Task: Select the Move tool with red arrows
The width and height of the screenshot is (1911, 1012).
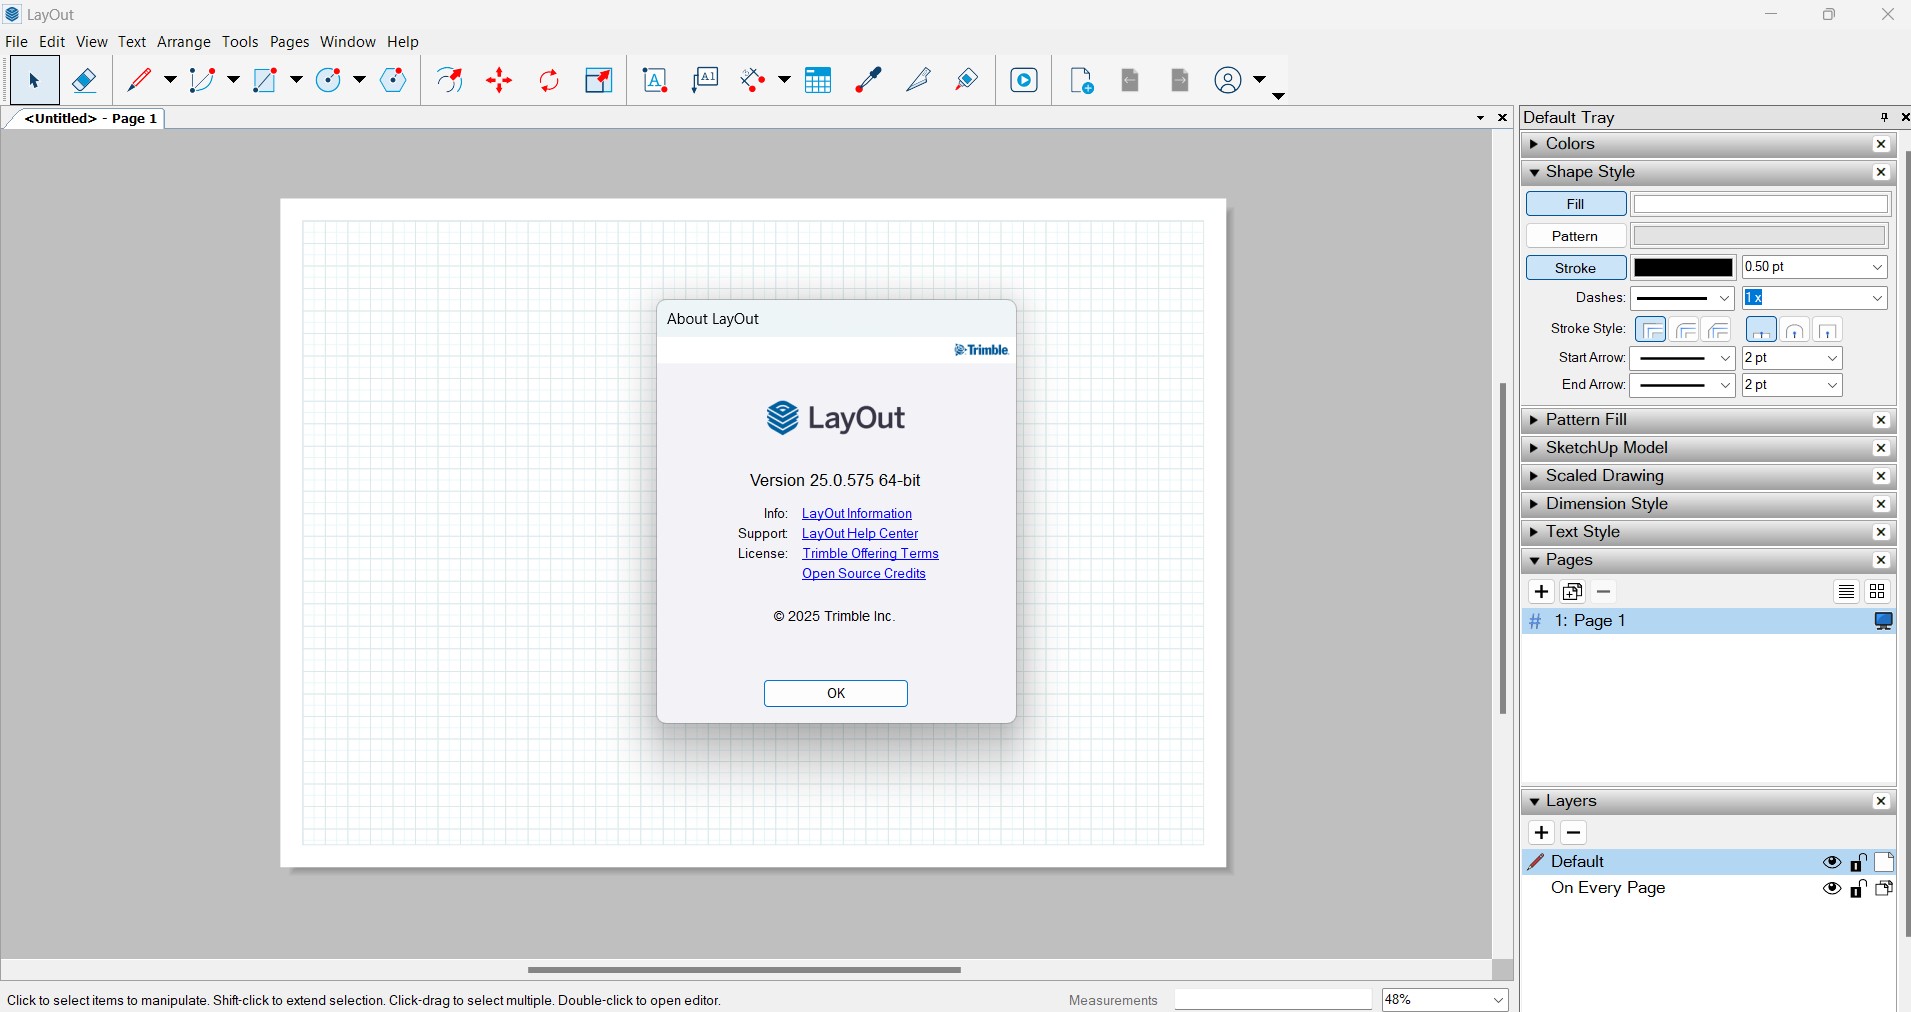Action: point(500,80)
